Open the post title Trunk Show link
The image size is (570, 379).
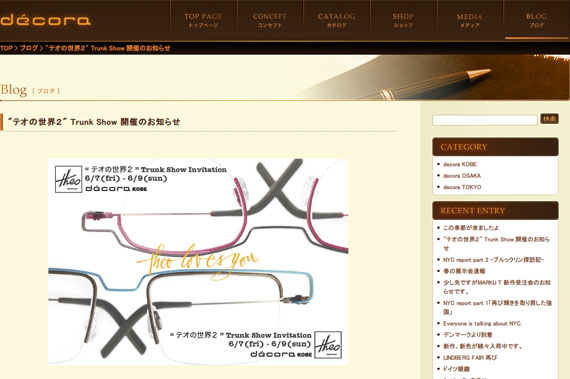coord(94,122)
